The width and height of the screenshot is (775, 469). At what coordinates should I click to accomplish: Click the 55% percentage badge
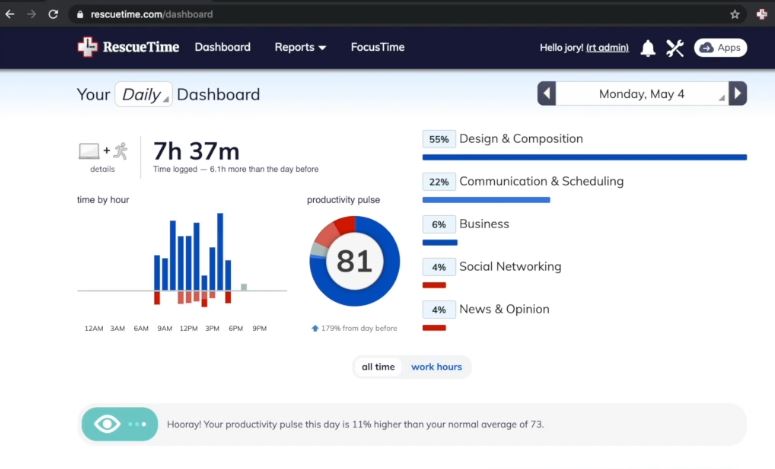coord(439,139)
